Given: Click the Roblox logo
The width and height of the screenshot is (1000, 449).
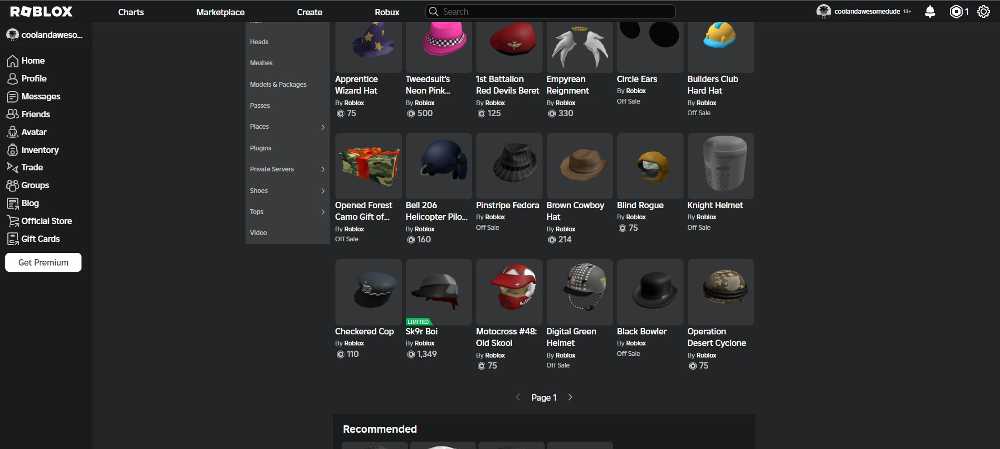Looking at the screenshot, I should point(41,11).
